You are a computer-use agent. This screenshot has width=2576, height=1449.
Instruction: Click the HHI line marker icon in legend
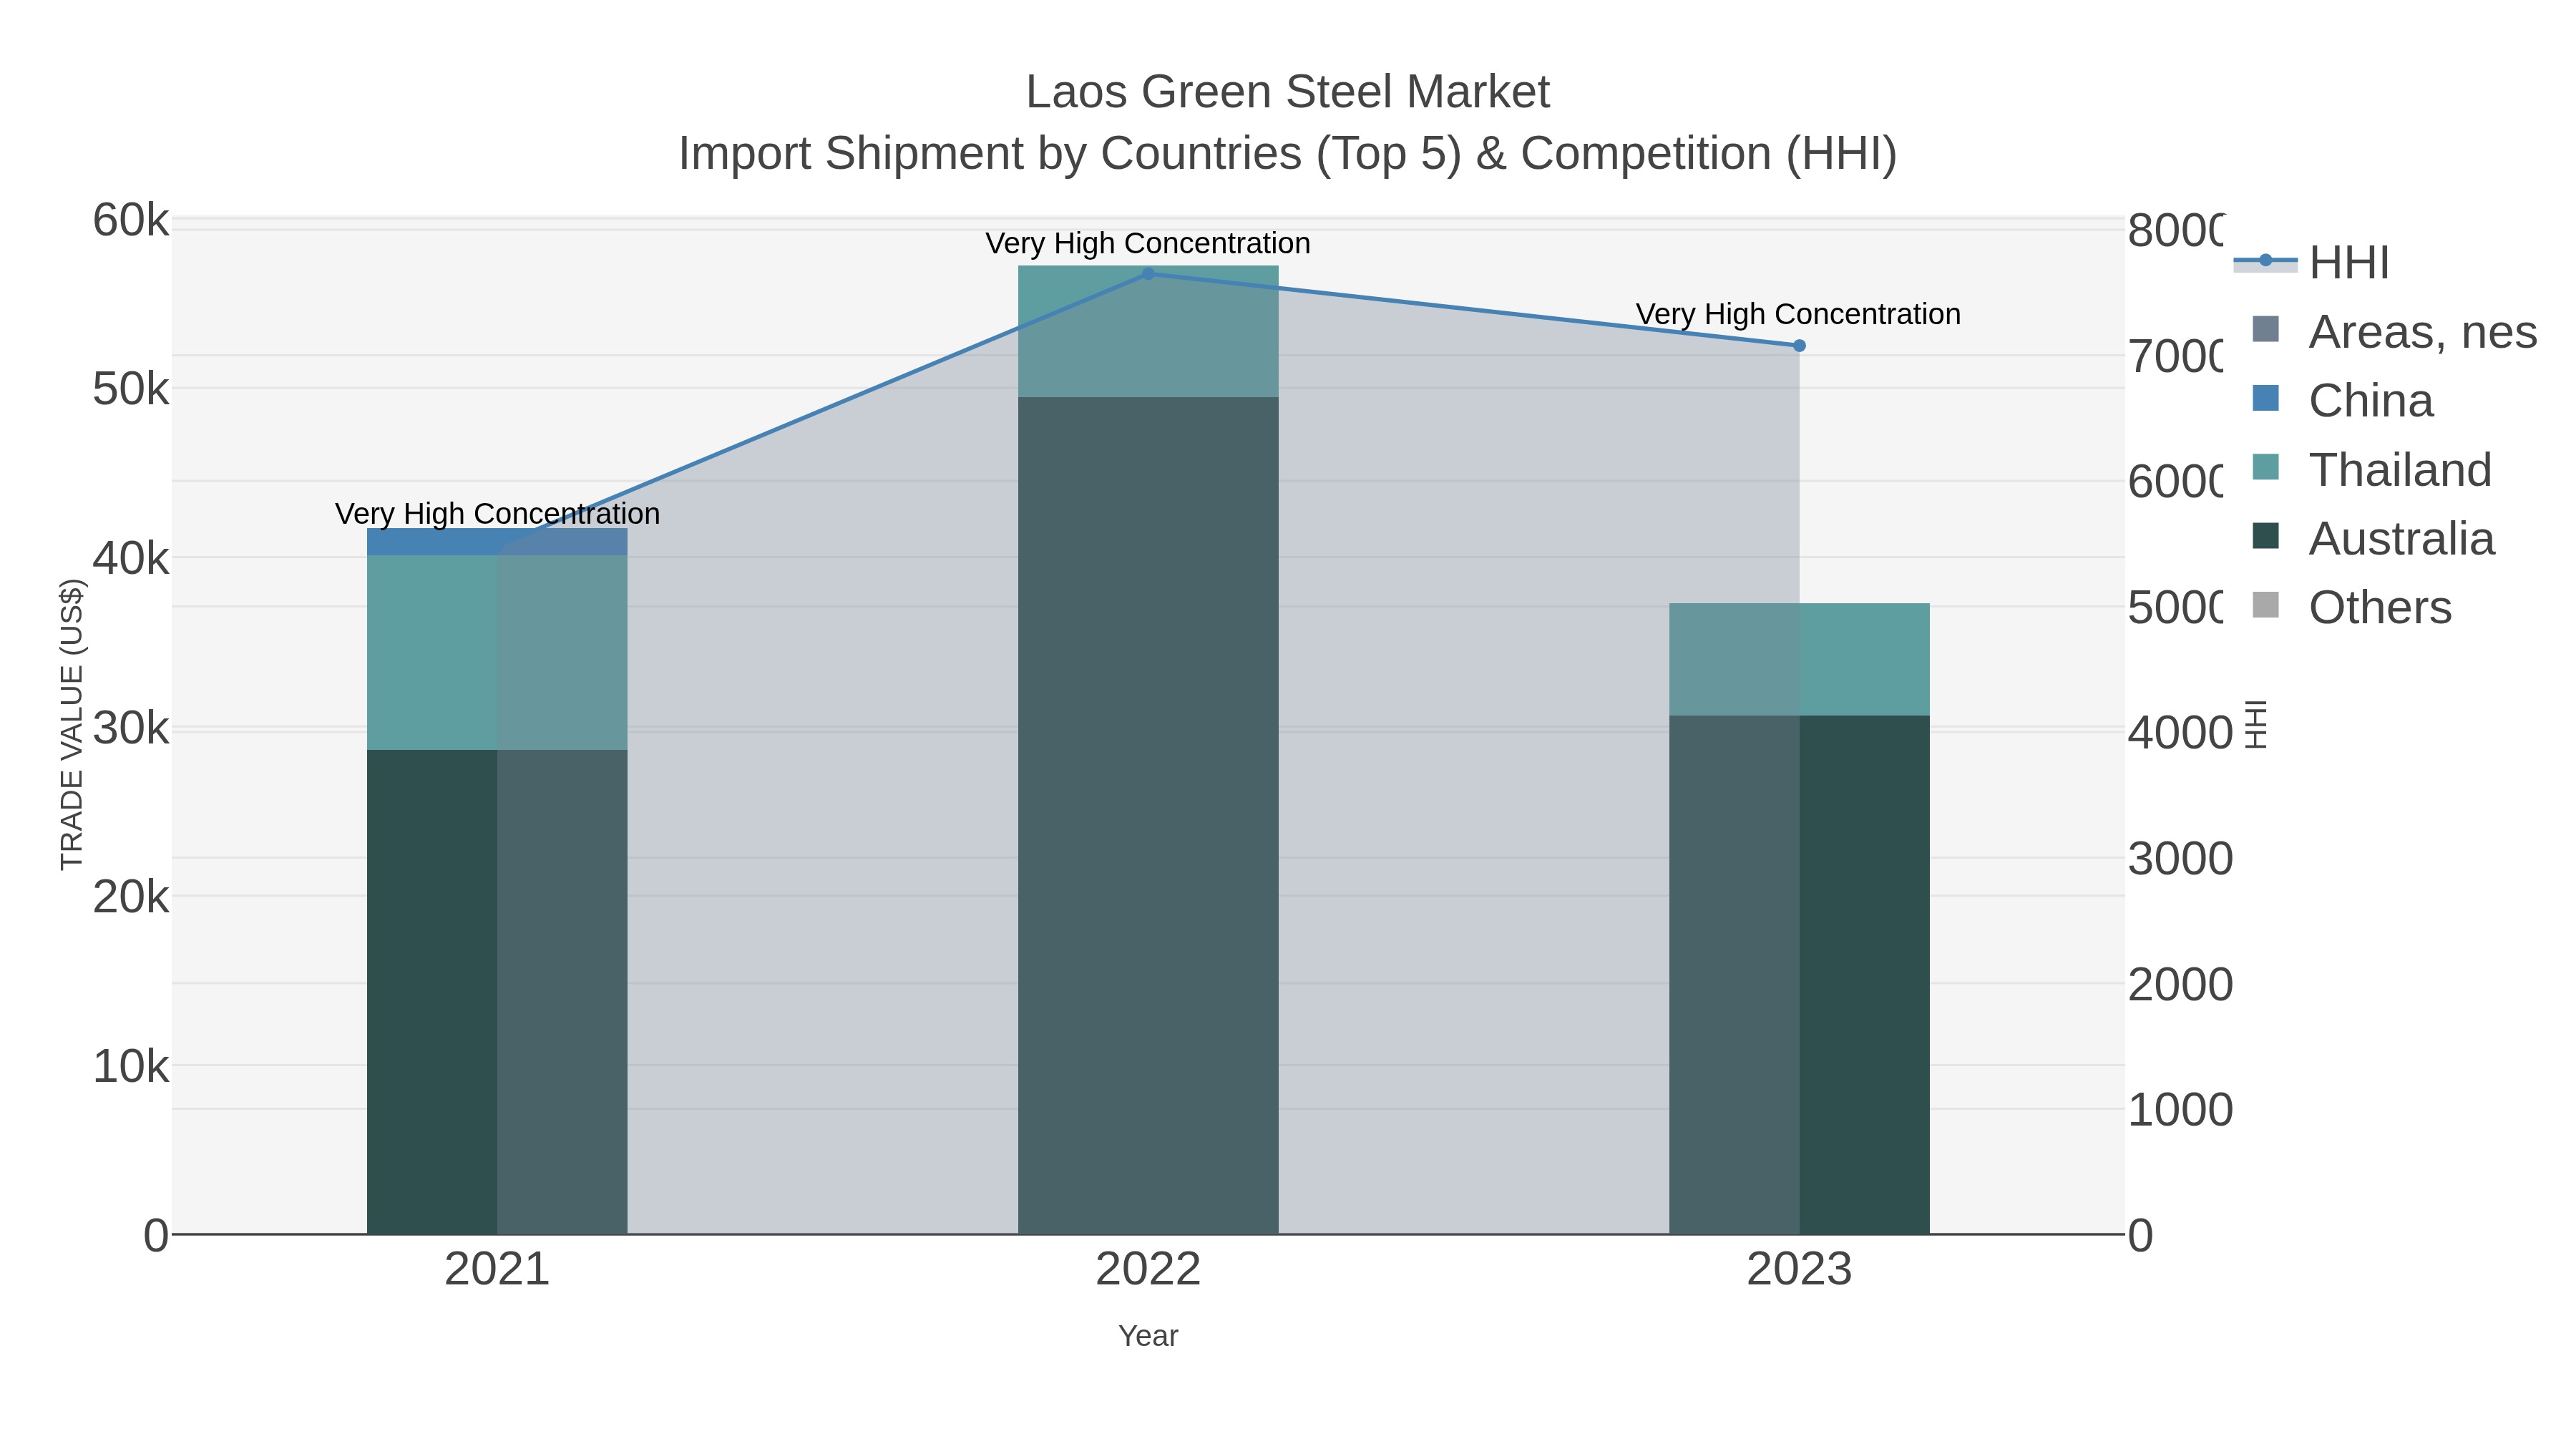click(2265, 261)
